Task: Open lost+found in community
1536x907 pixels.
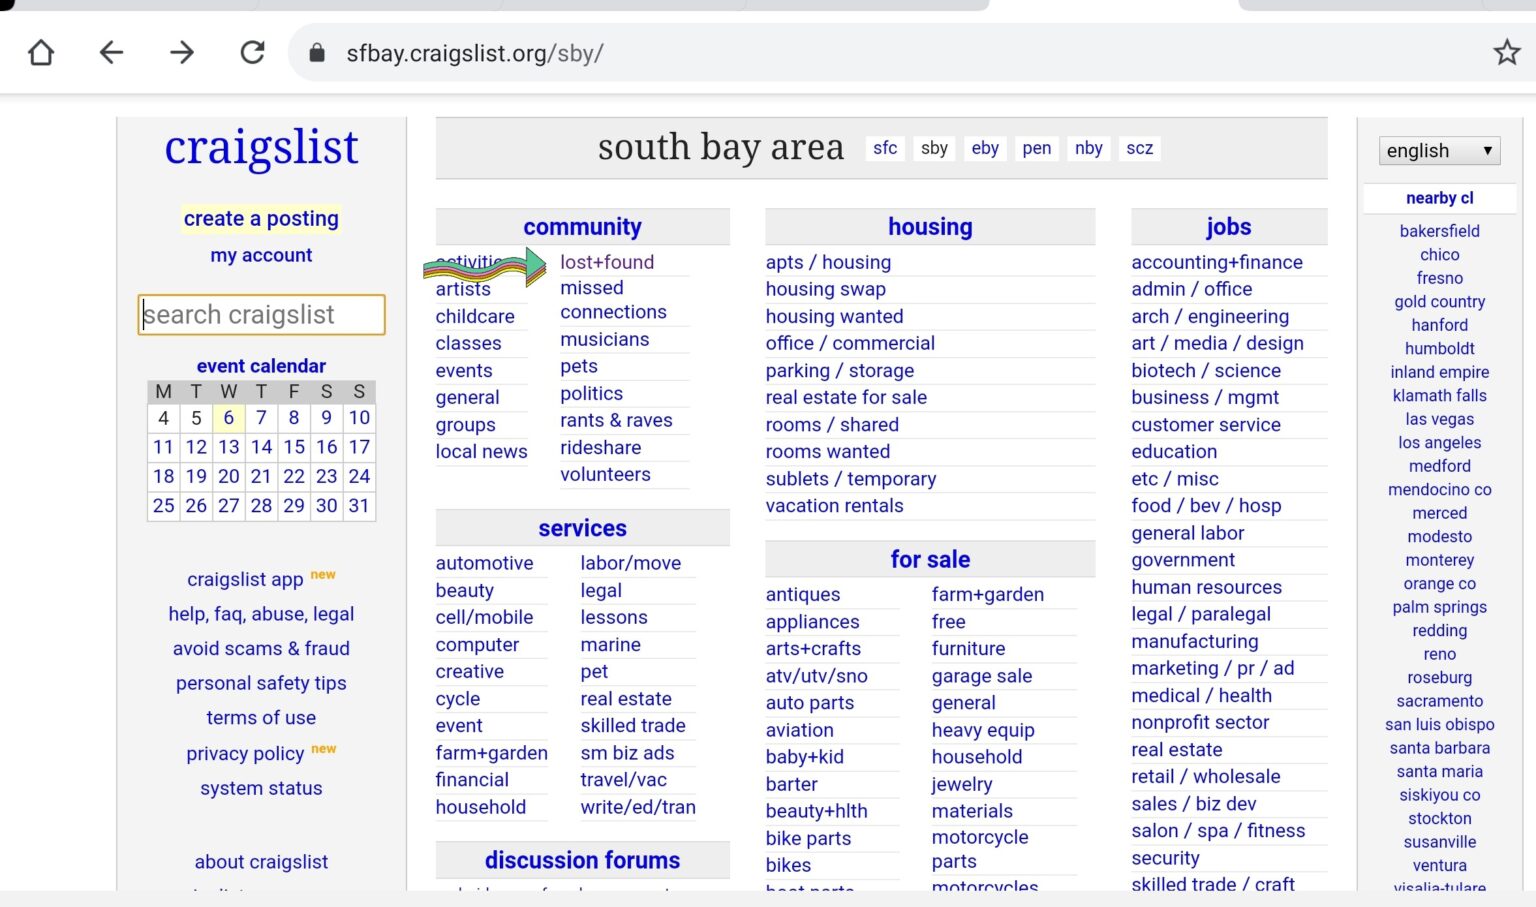Action: pos(607,262)
